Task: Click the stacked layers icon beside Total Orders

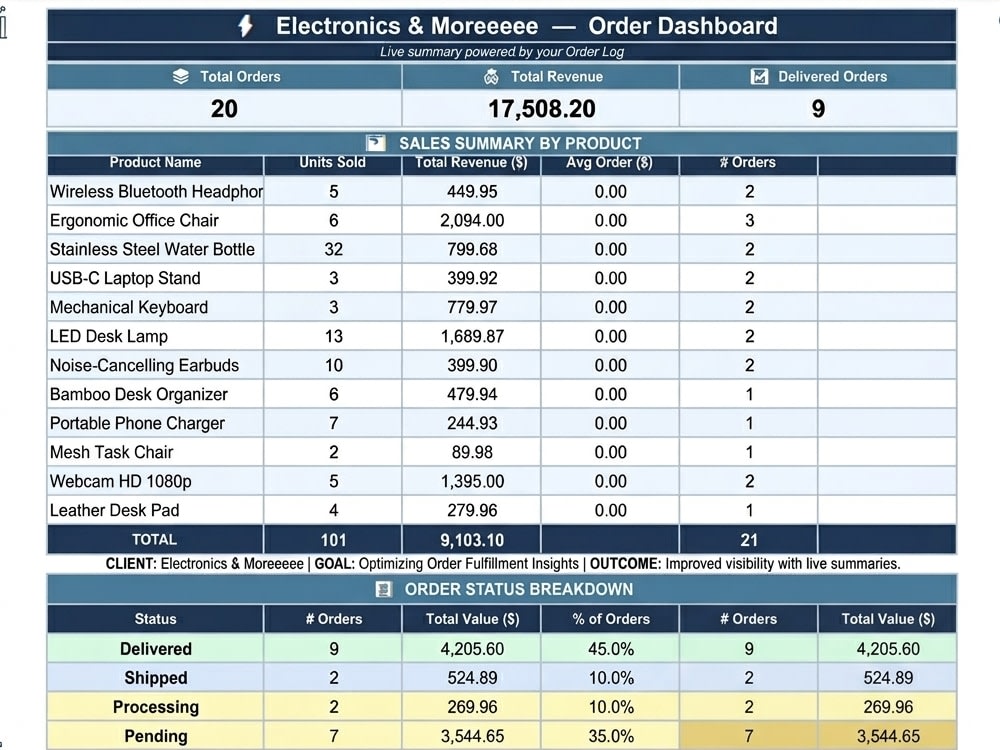Action: click(180, 77)
